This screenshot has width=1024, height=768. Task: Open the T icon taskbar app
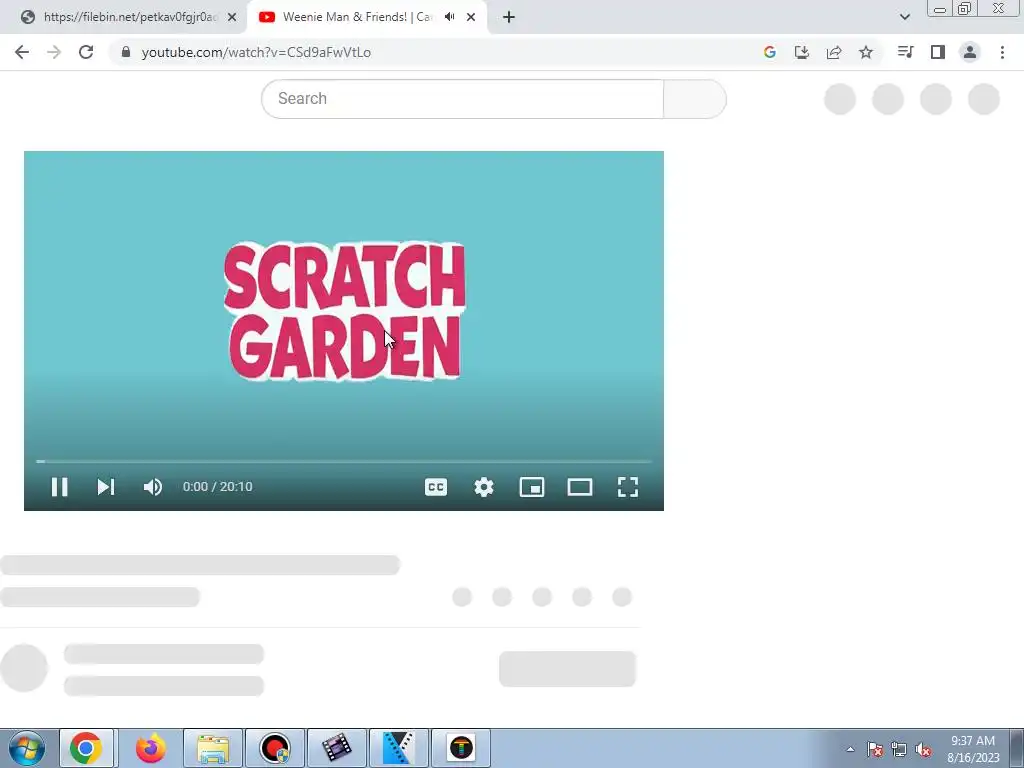point(460,748)
